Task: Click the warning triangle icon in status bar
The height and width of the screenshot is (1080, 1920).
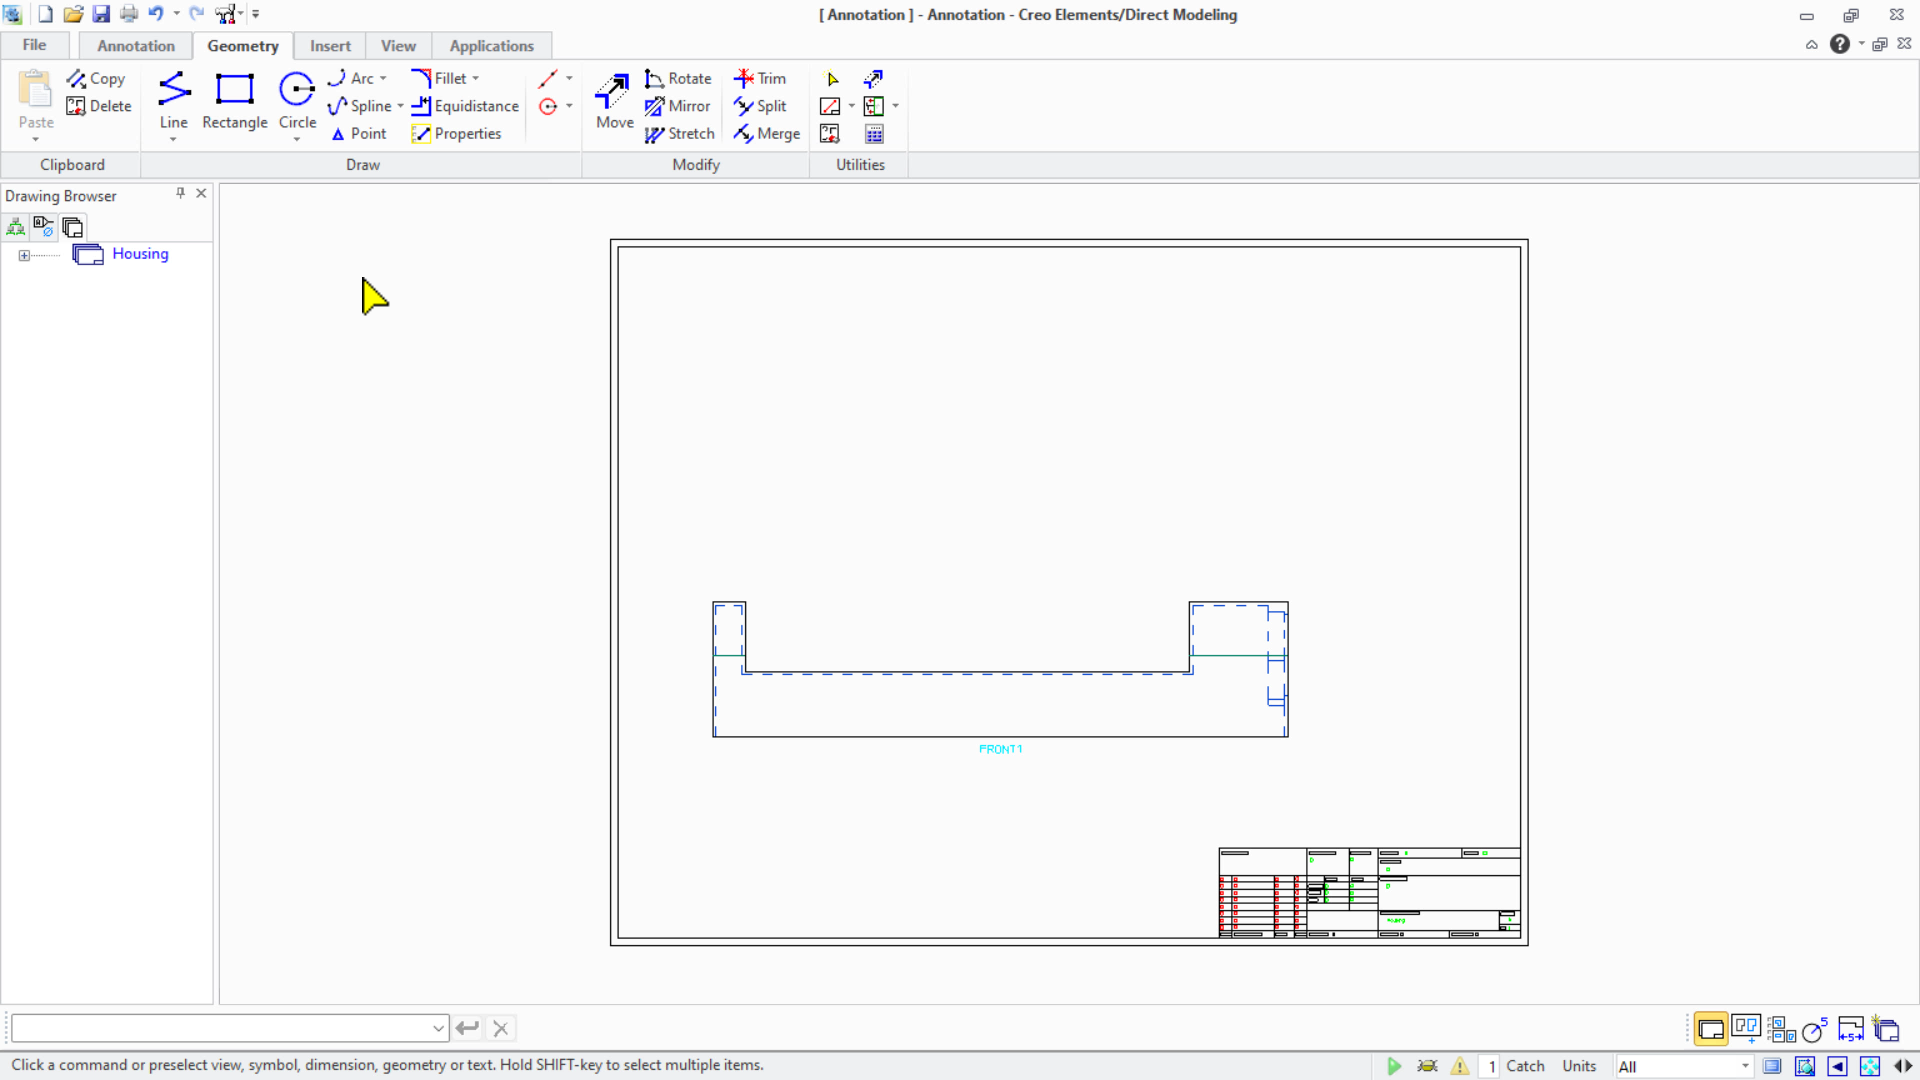Action: pyautogui.click(x=1460, y=1066)
